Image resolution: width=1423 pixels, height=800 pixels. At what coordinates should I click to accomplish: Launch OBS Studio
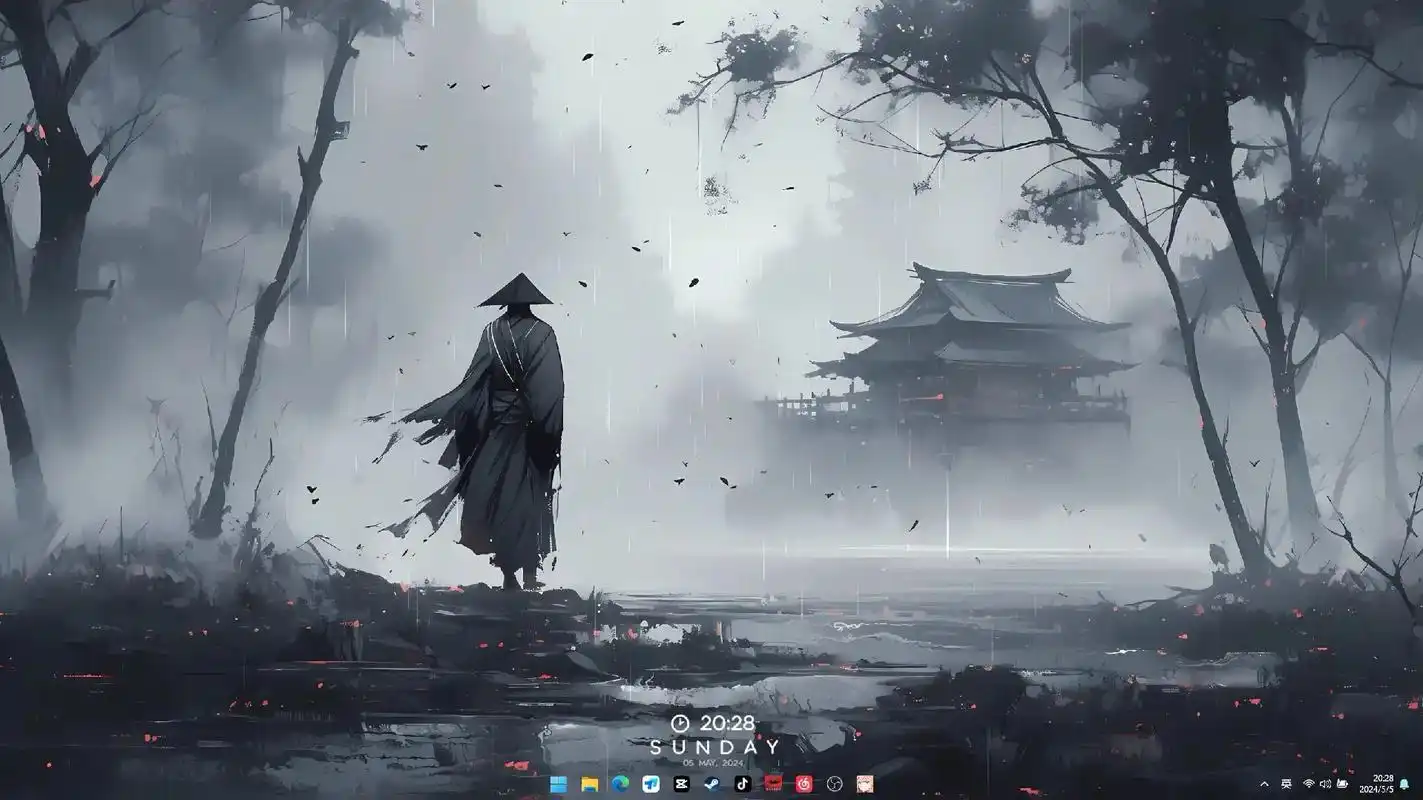(x=834, y=786)
